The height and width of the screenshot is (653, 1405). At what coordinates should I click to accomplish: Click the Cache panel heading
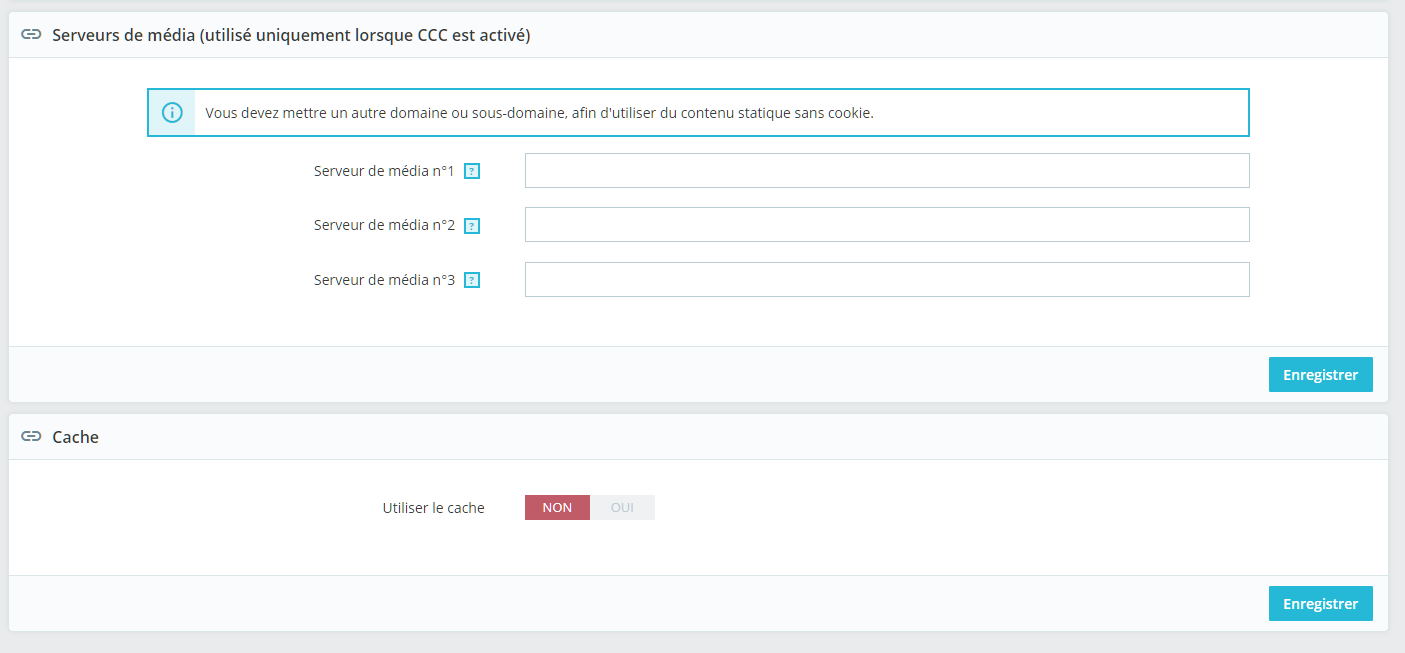point(75,437)
